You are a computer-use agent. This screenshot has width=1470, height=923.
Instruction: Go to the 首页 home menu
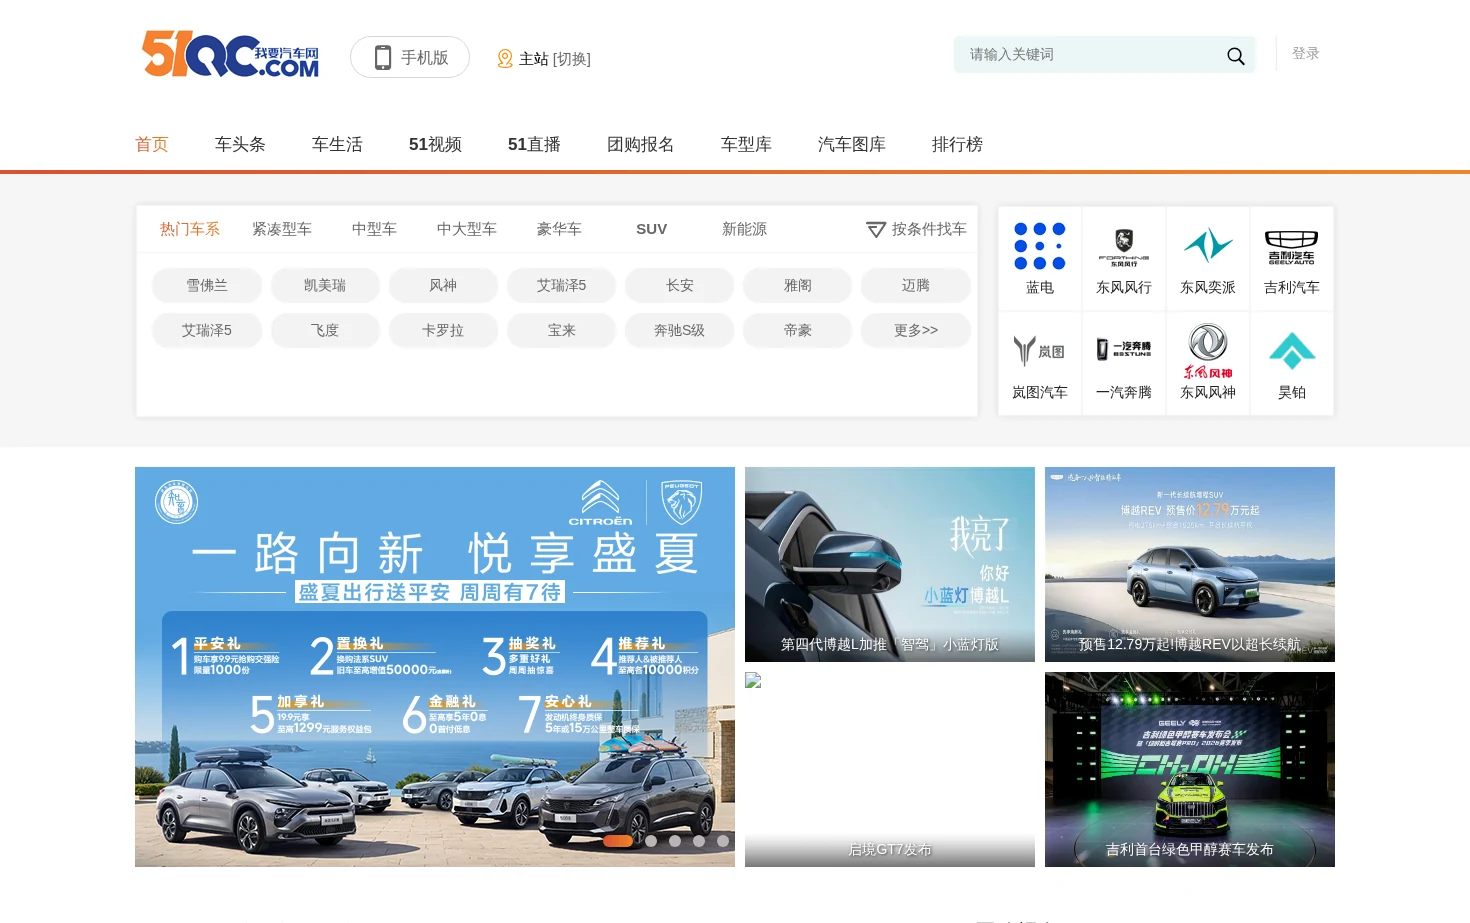152,144
